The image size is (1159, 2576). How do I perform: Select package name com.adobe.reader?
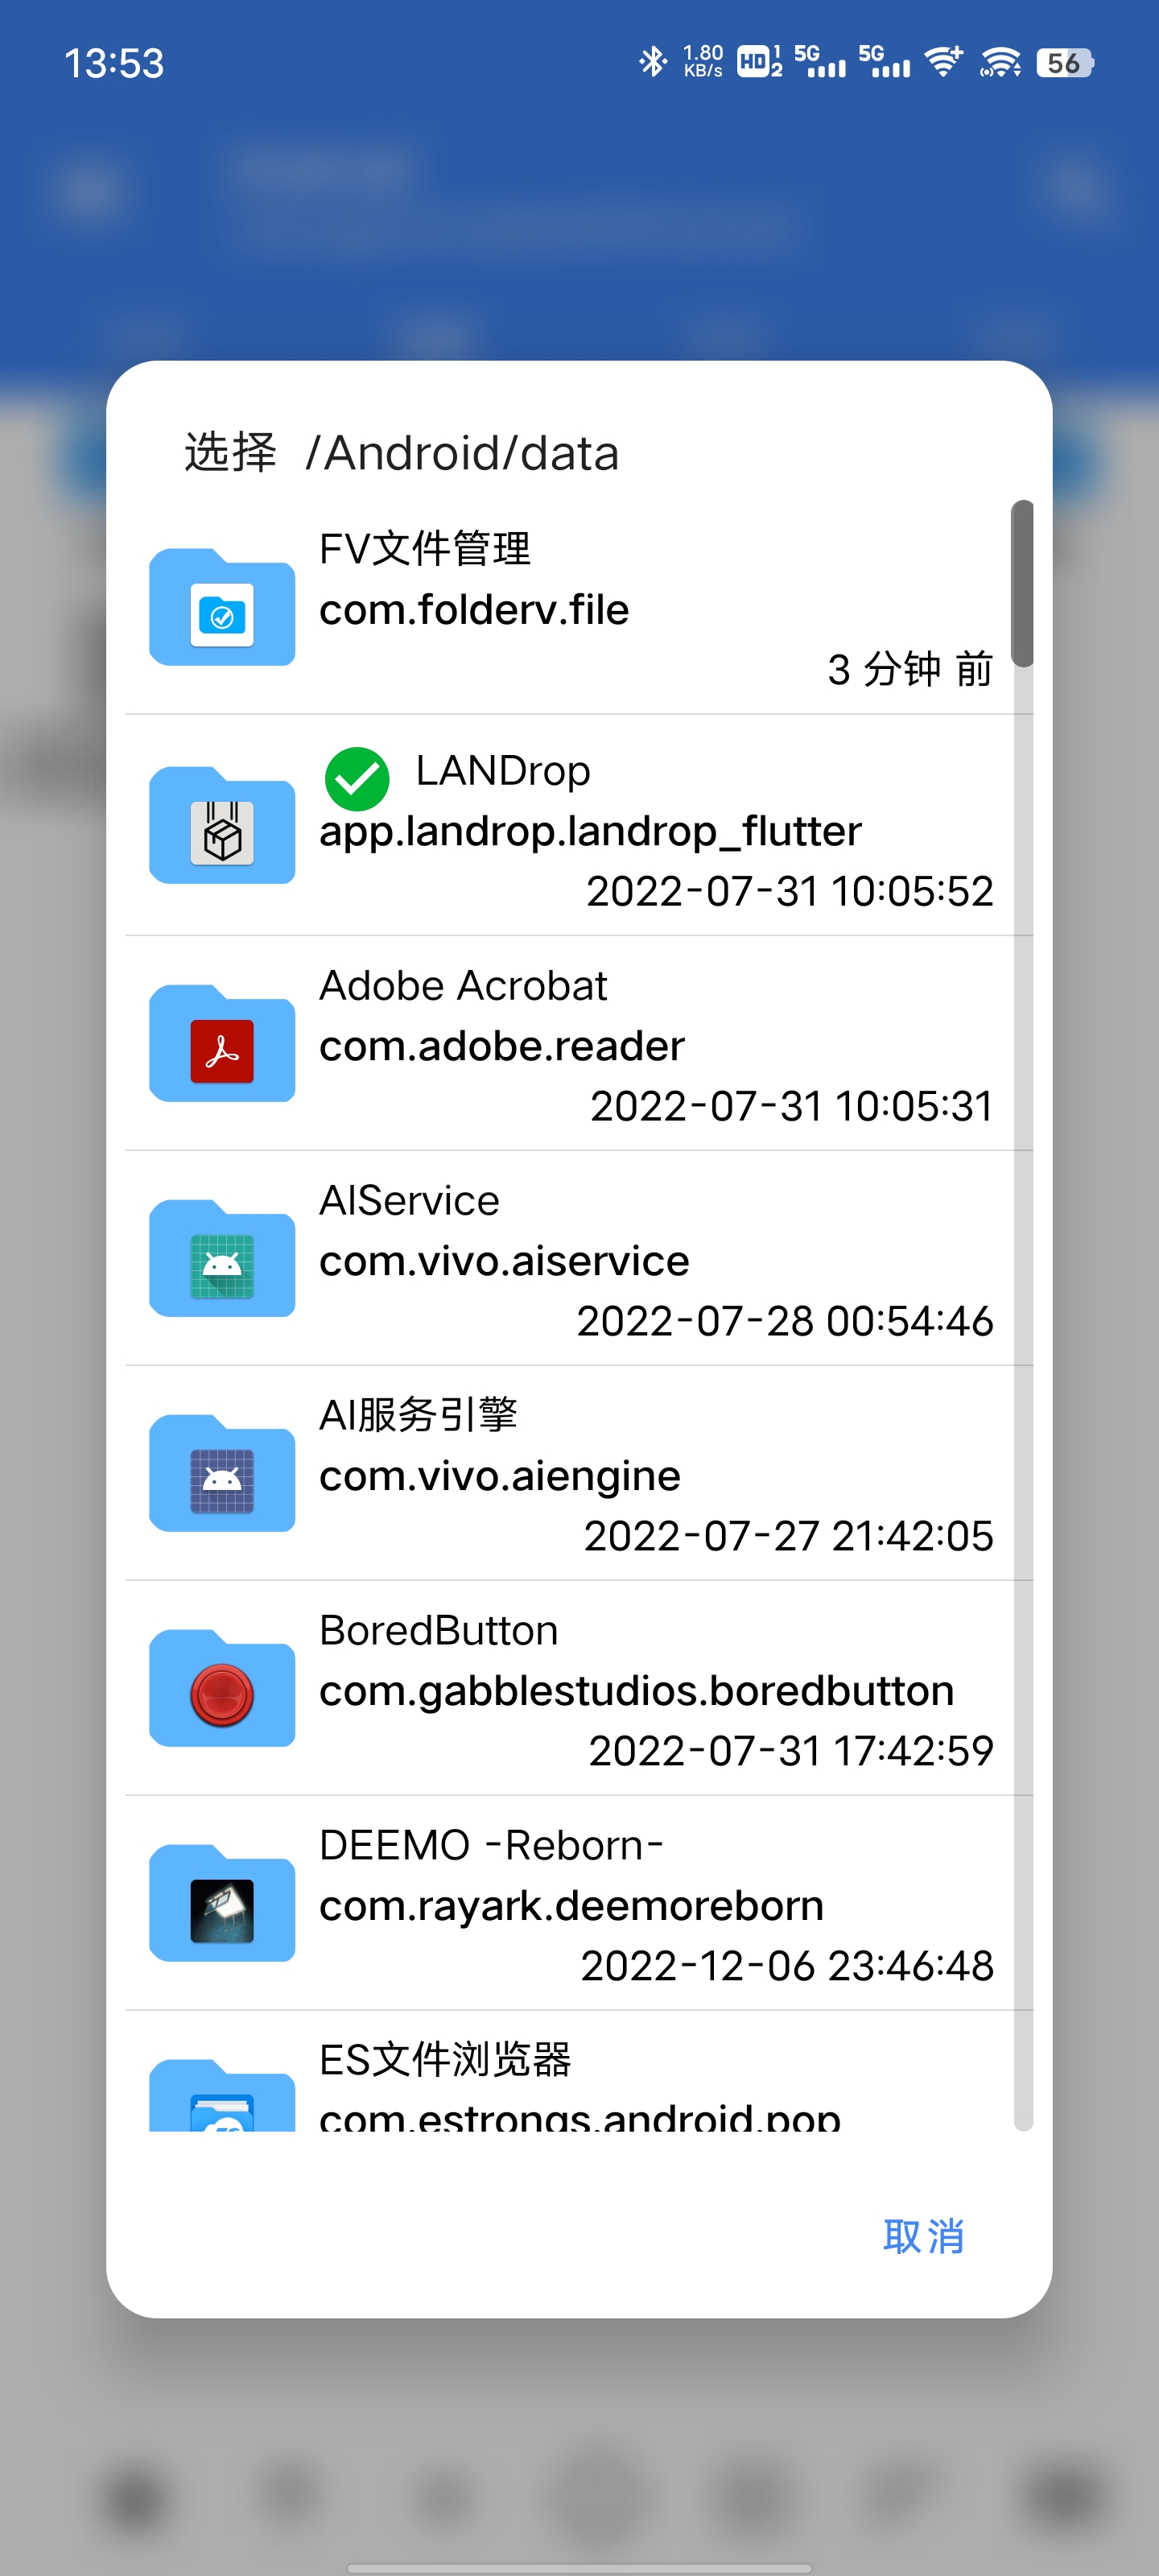coord(502,1046)
